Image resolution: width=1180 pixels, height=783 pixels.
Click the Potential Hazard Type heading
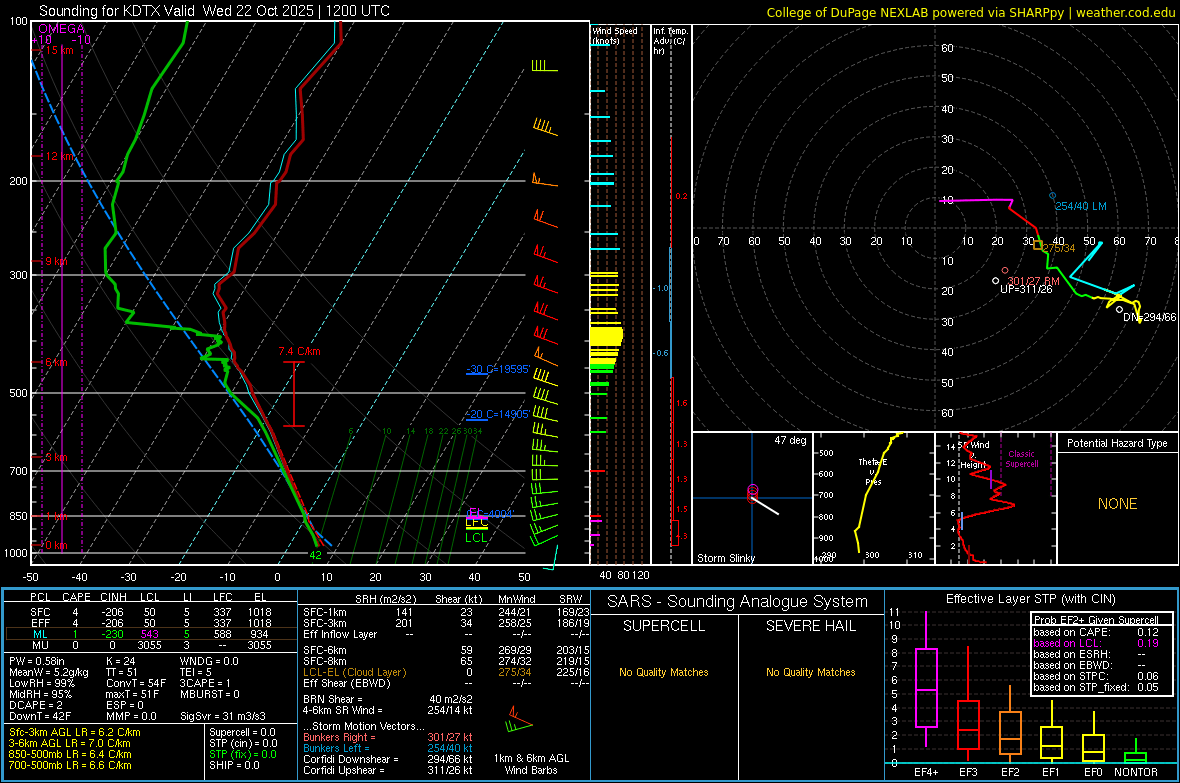click(1117, 443)
